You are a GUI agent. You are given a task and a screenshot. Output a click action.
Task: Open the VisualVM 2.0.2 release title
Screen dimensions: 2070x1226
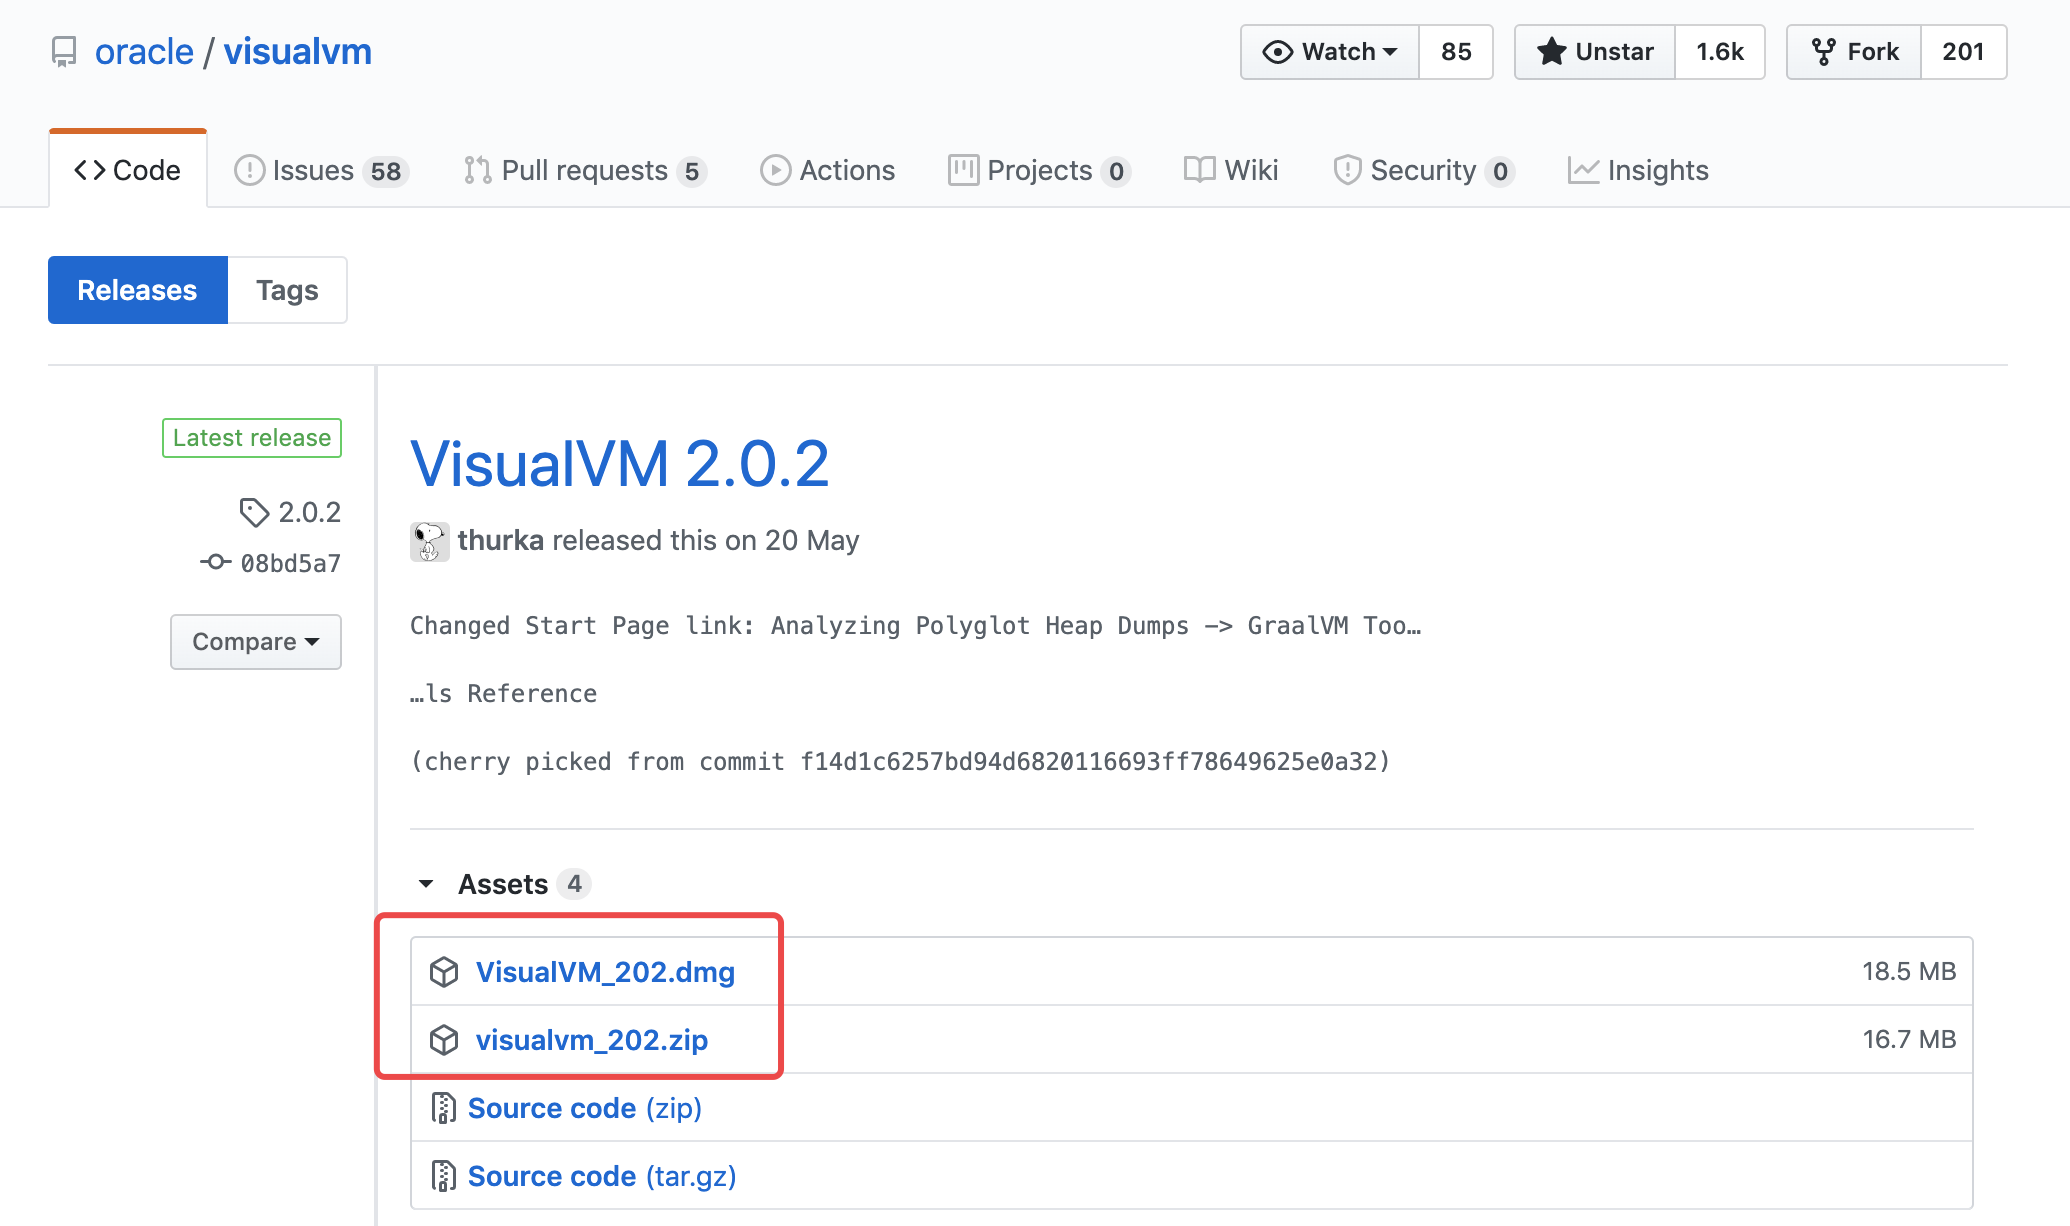click(x=620, y=464)
